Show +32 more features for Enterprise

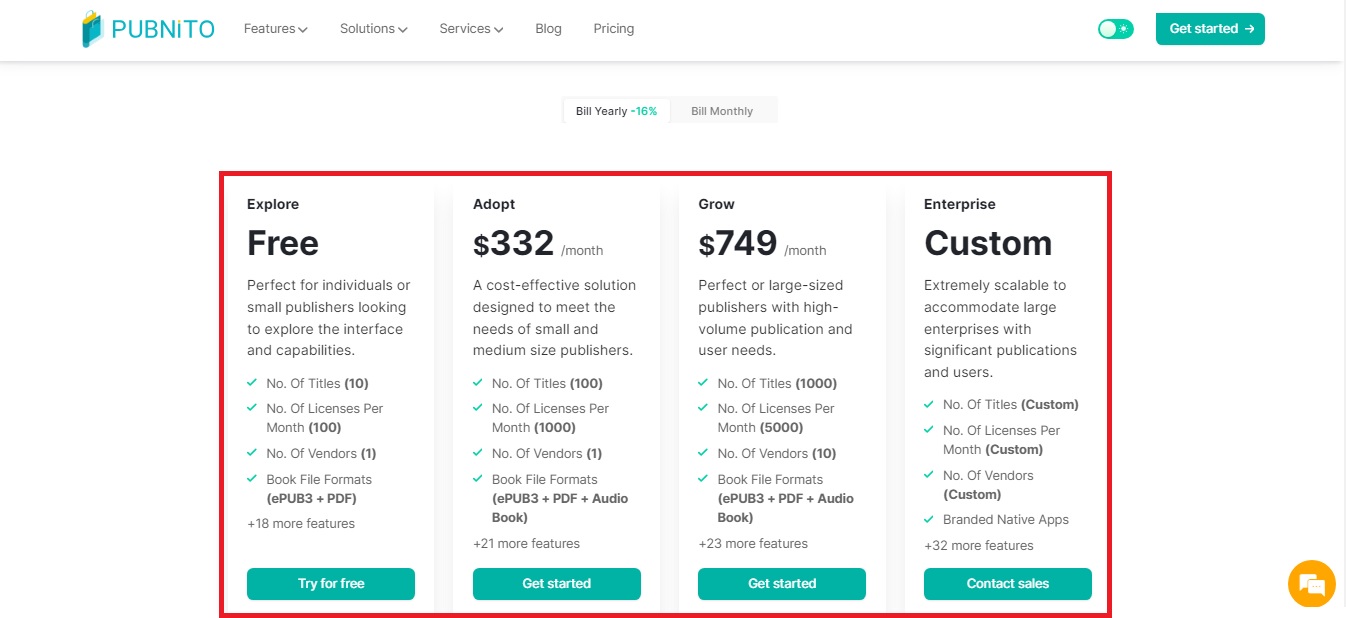(x=978, y=545)
